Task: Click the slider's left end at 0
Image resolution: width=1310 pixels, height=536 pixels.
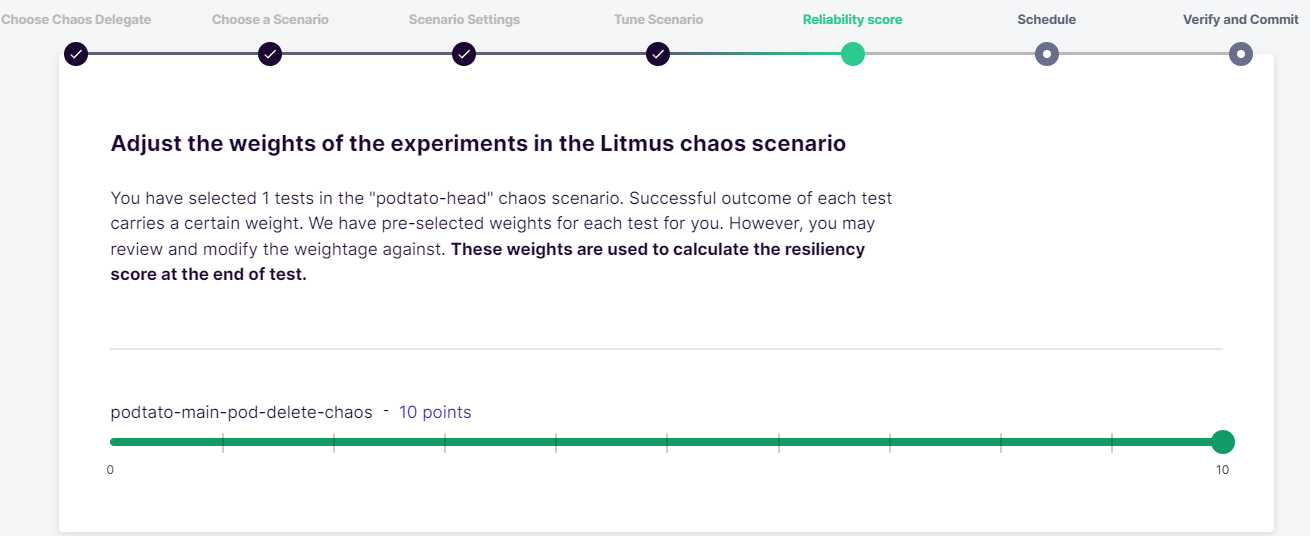Action: tap(111, 442)
